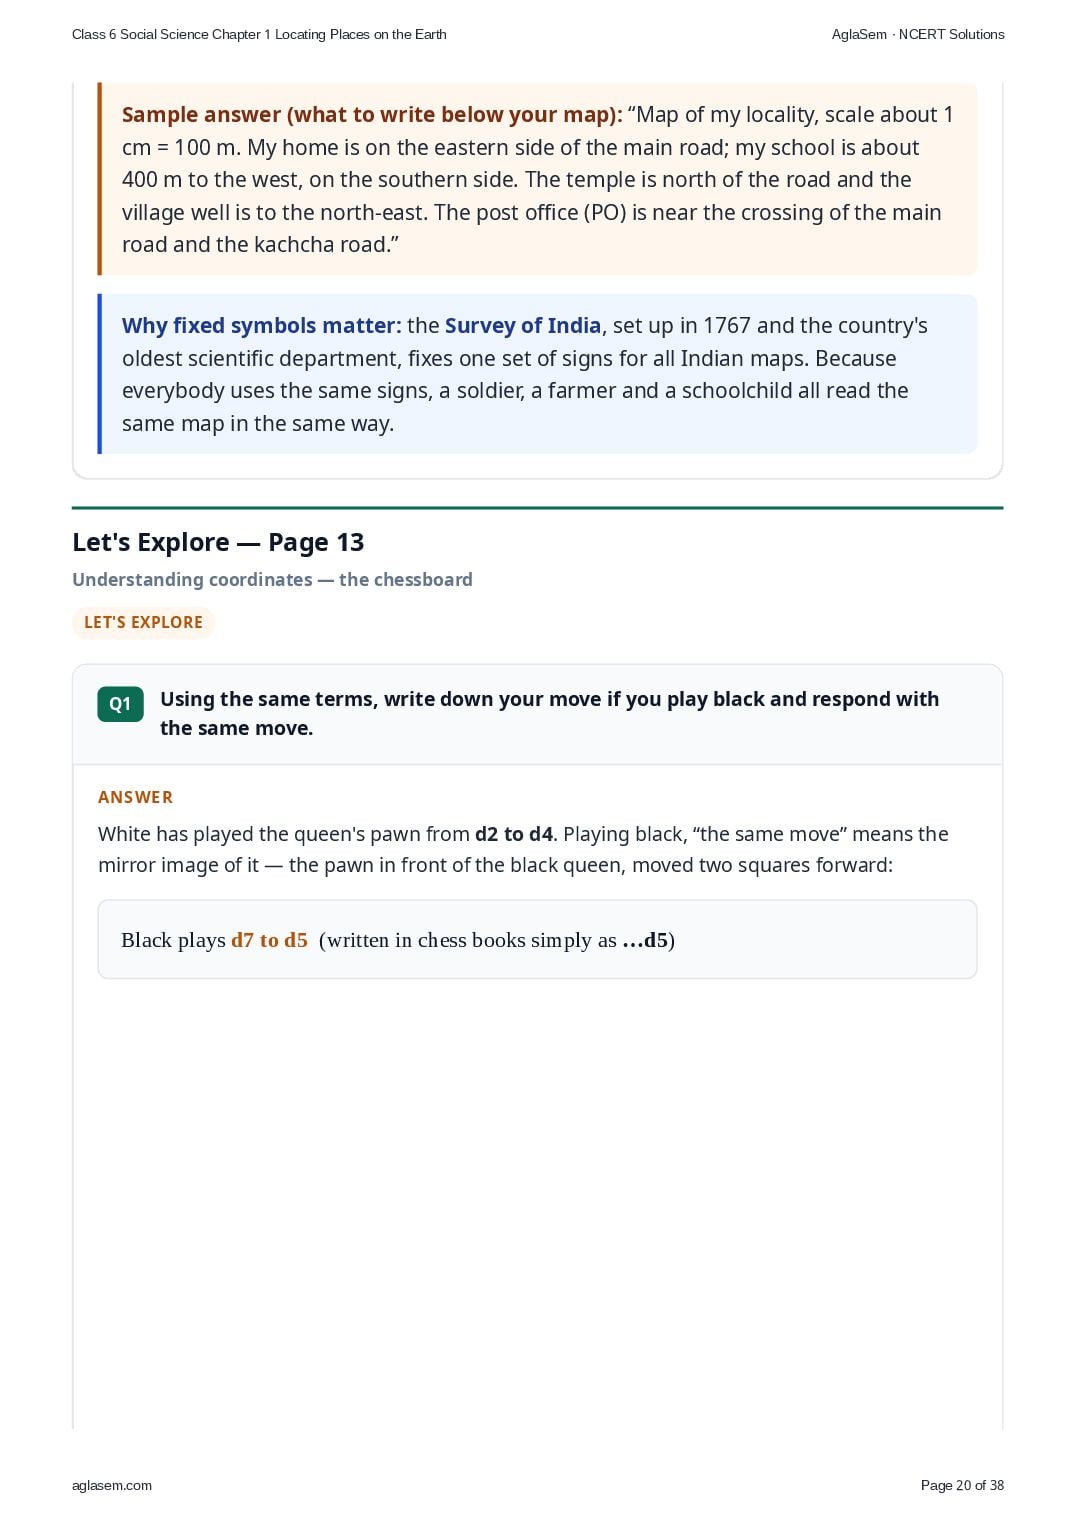
Task: Click the bold d2 to d4 text
Action: point(514,834)
